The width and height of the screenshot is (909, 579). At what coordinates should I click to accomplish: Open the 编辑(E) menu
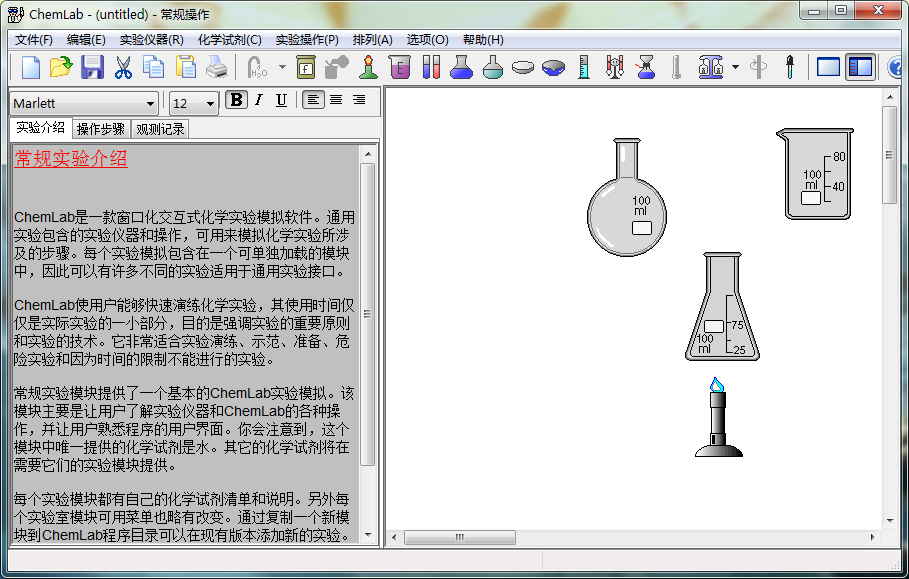[x=86, y=40]
